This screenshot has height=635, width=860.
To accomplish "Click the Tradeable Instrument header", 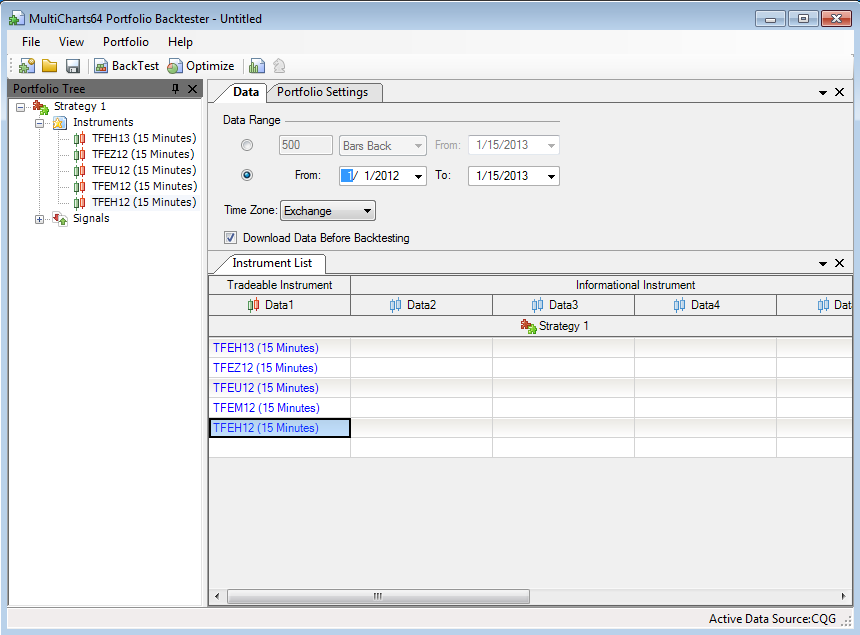I will point(279,285).
